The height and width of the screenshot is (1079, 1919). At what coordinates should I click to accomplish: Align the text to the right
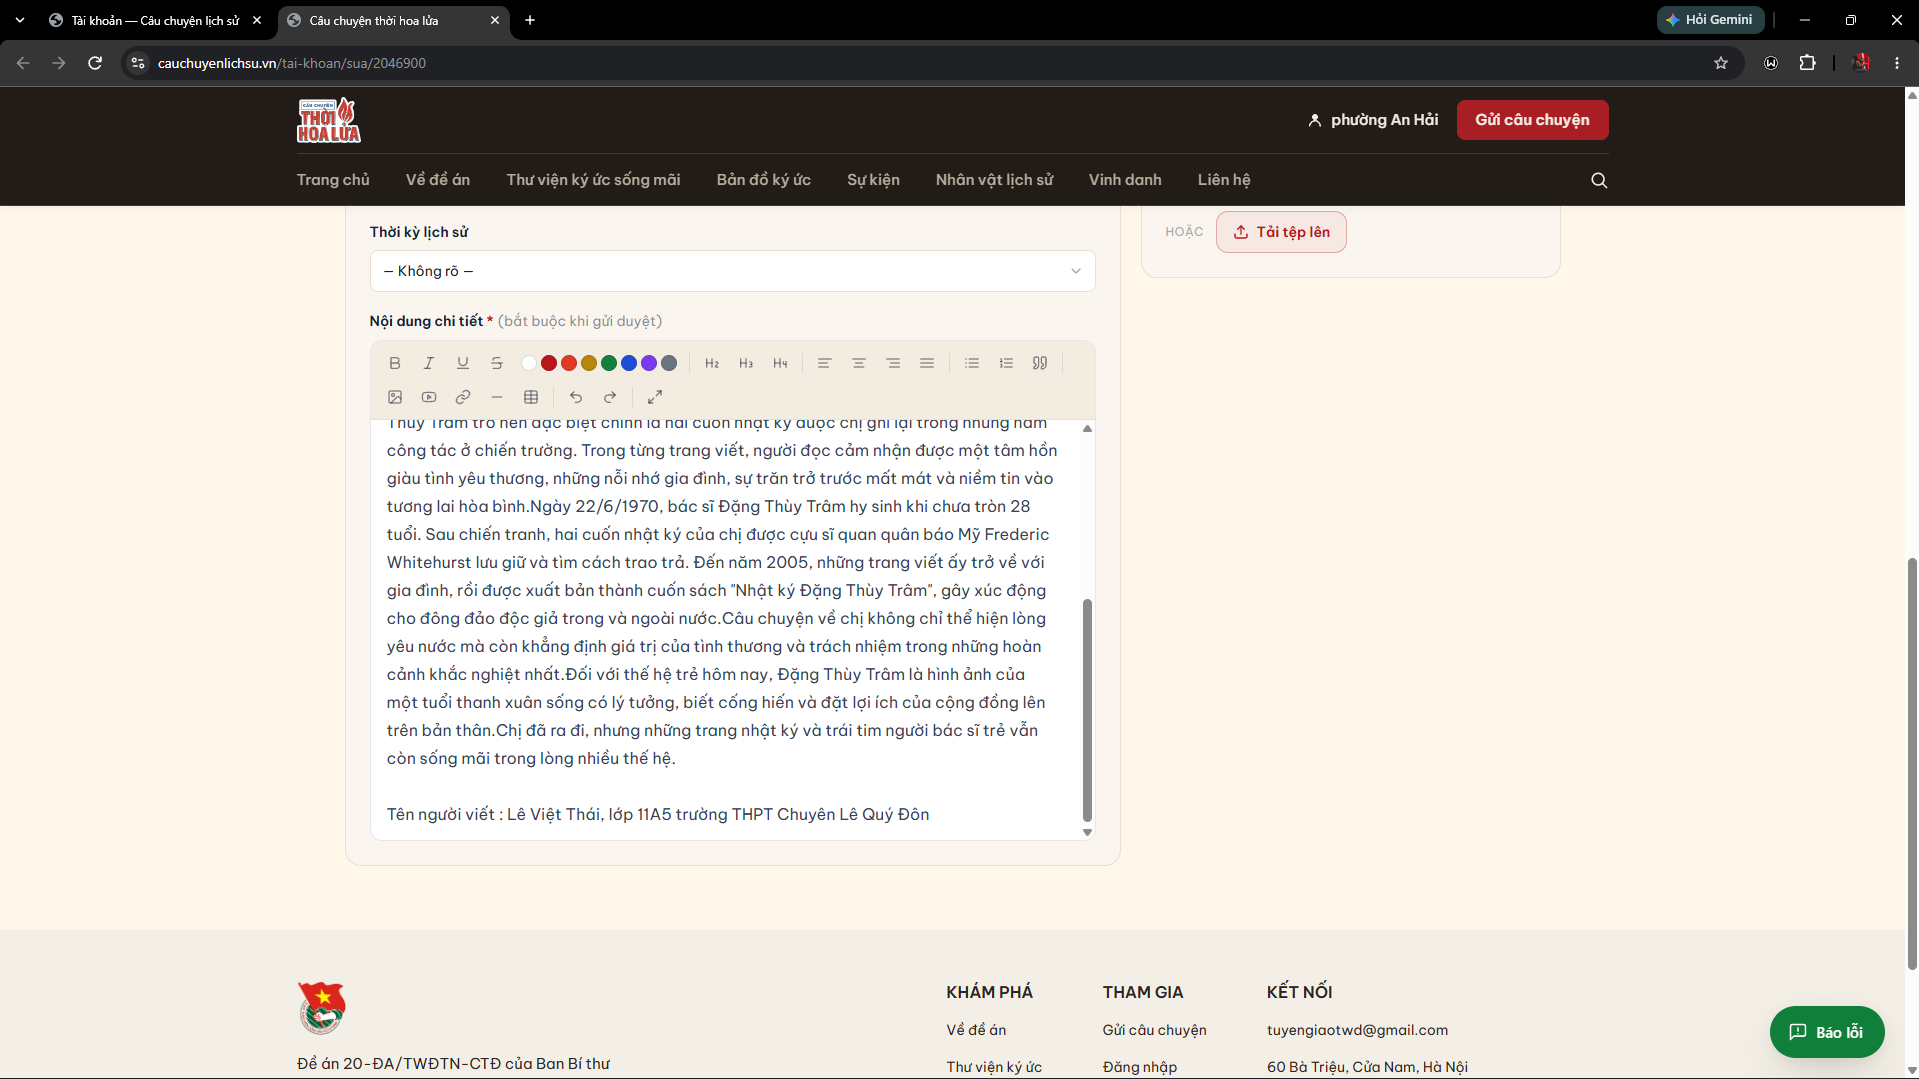tap(893, 363)
